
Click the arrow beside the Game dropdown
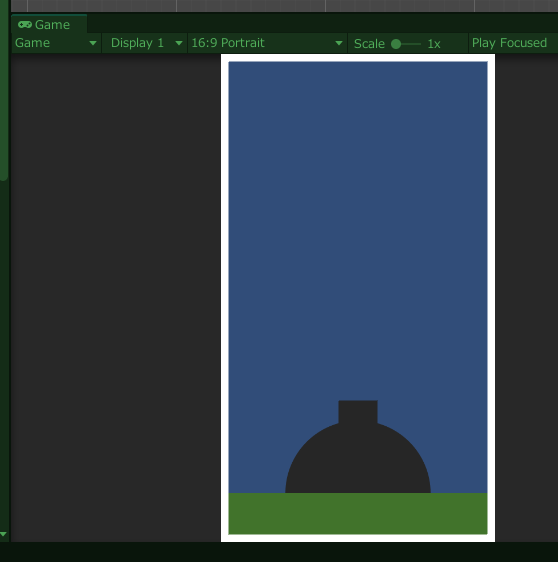[93, 43]
